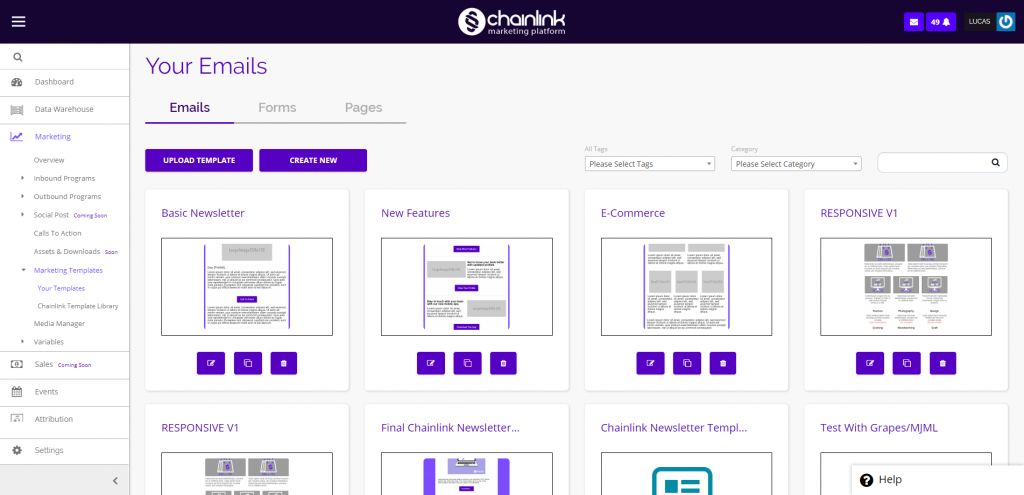Screen dimensions: 1024x495
Task: Expand the Social Post arrow
Action: [22, 214]
